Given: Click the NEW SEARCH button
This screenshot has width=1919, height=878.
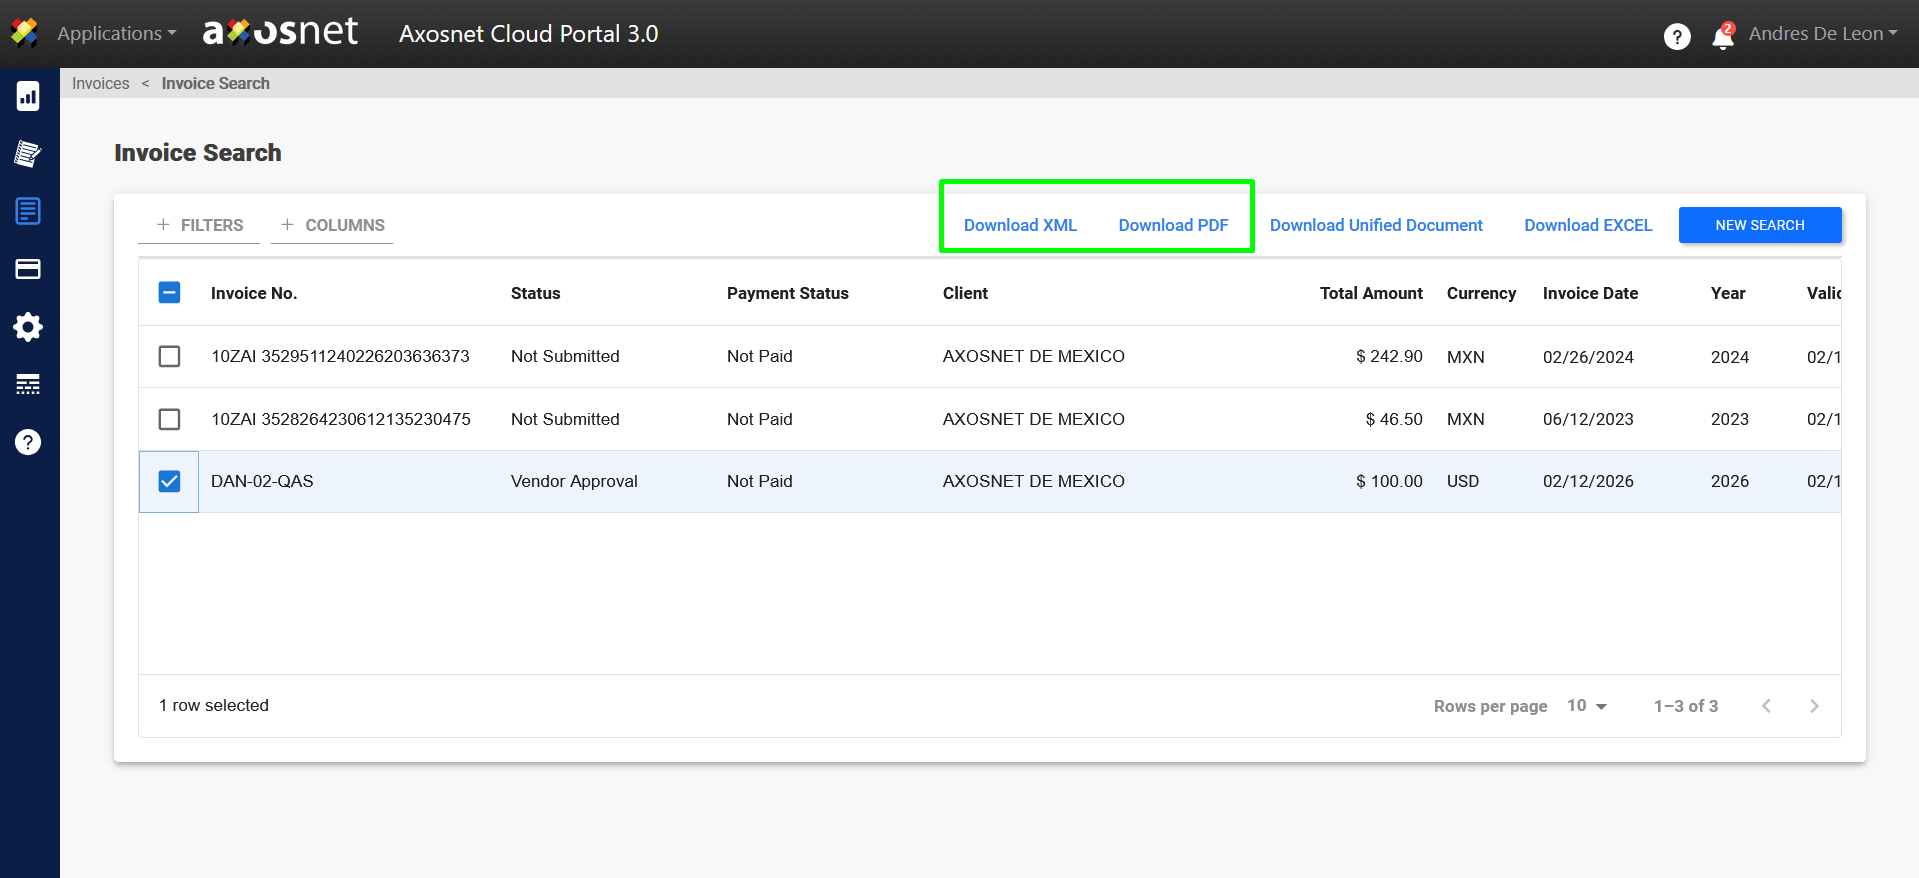Looking at the screenshot, I should pos(1759,225).
